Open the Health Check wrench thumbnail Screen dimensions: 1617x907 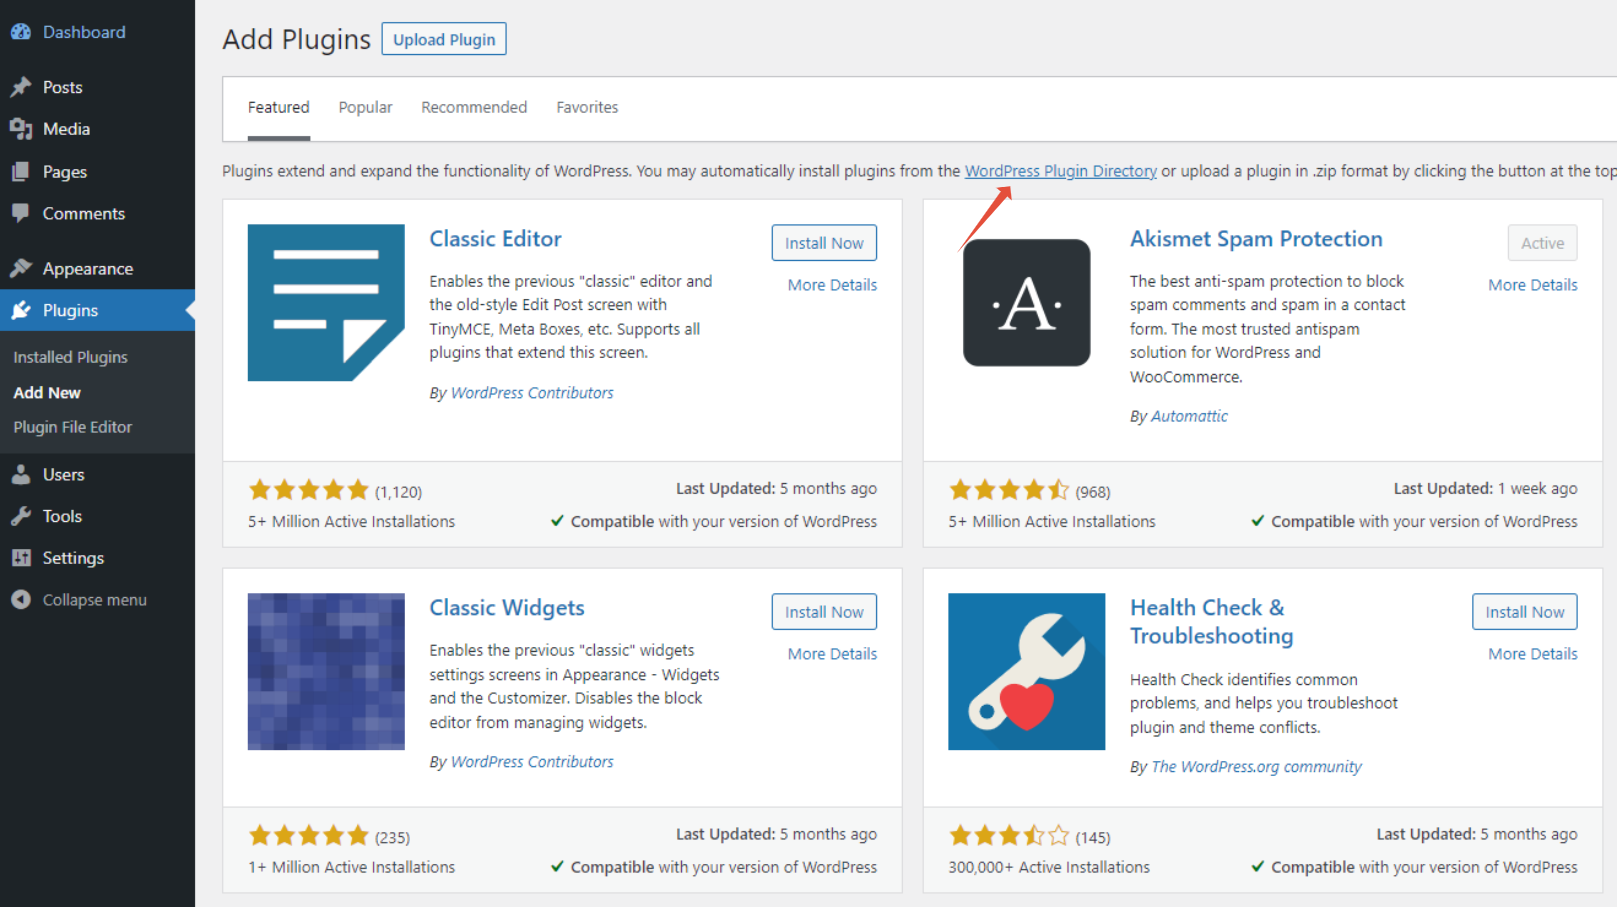coord(1027,671)
